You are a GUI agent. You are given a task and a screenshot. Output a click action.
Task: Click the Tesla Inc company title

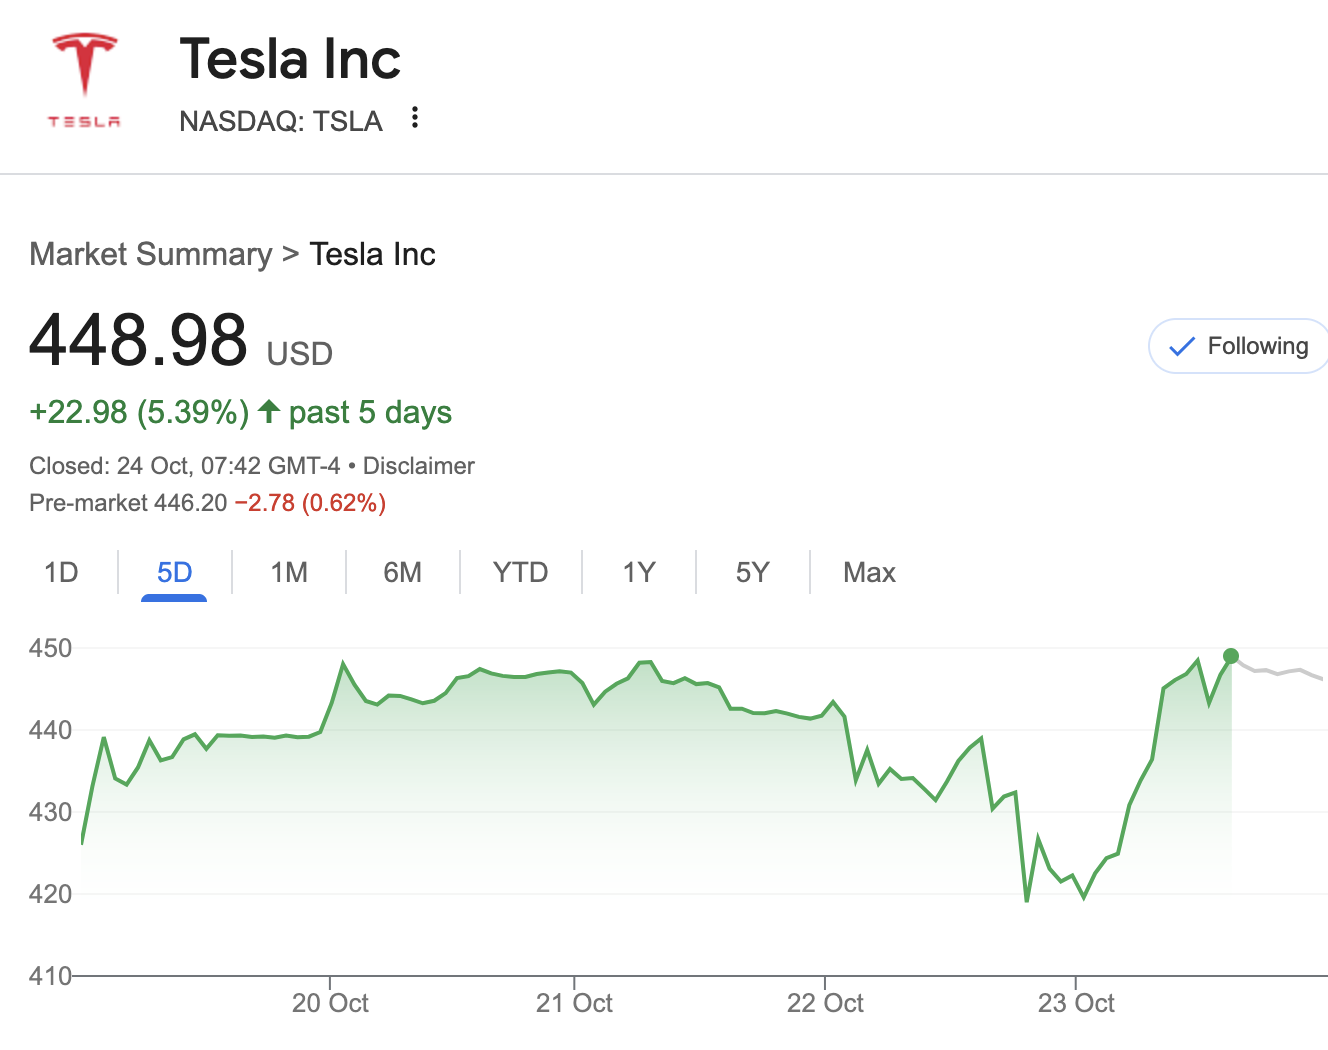(290, 59)
